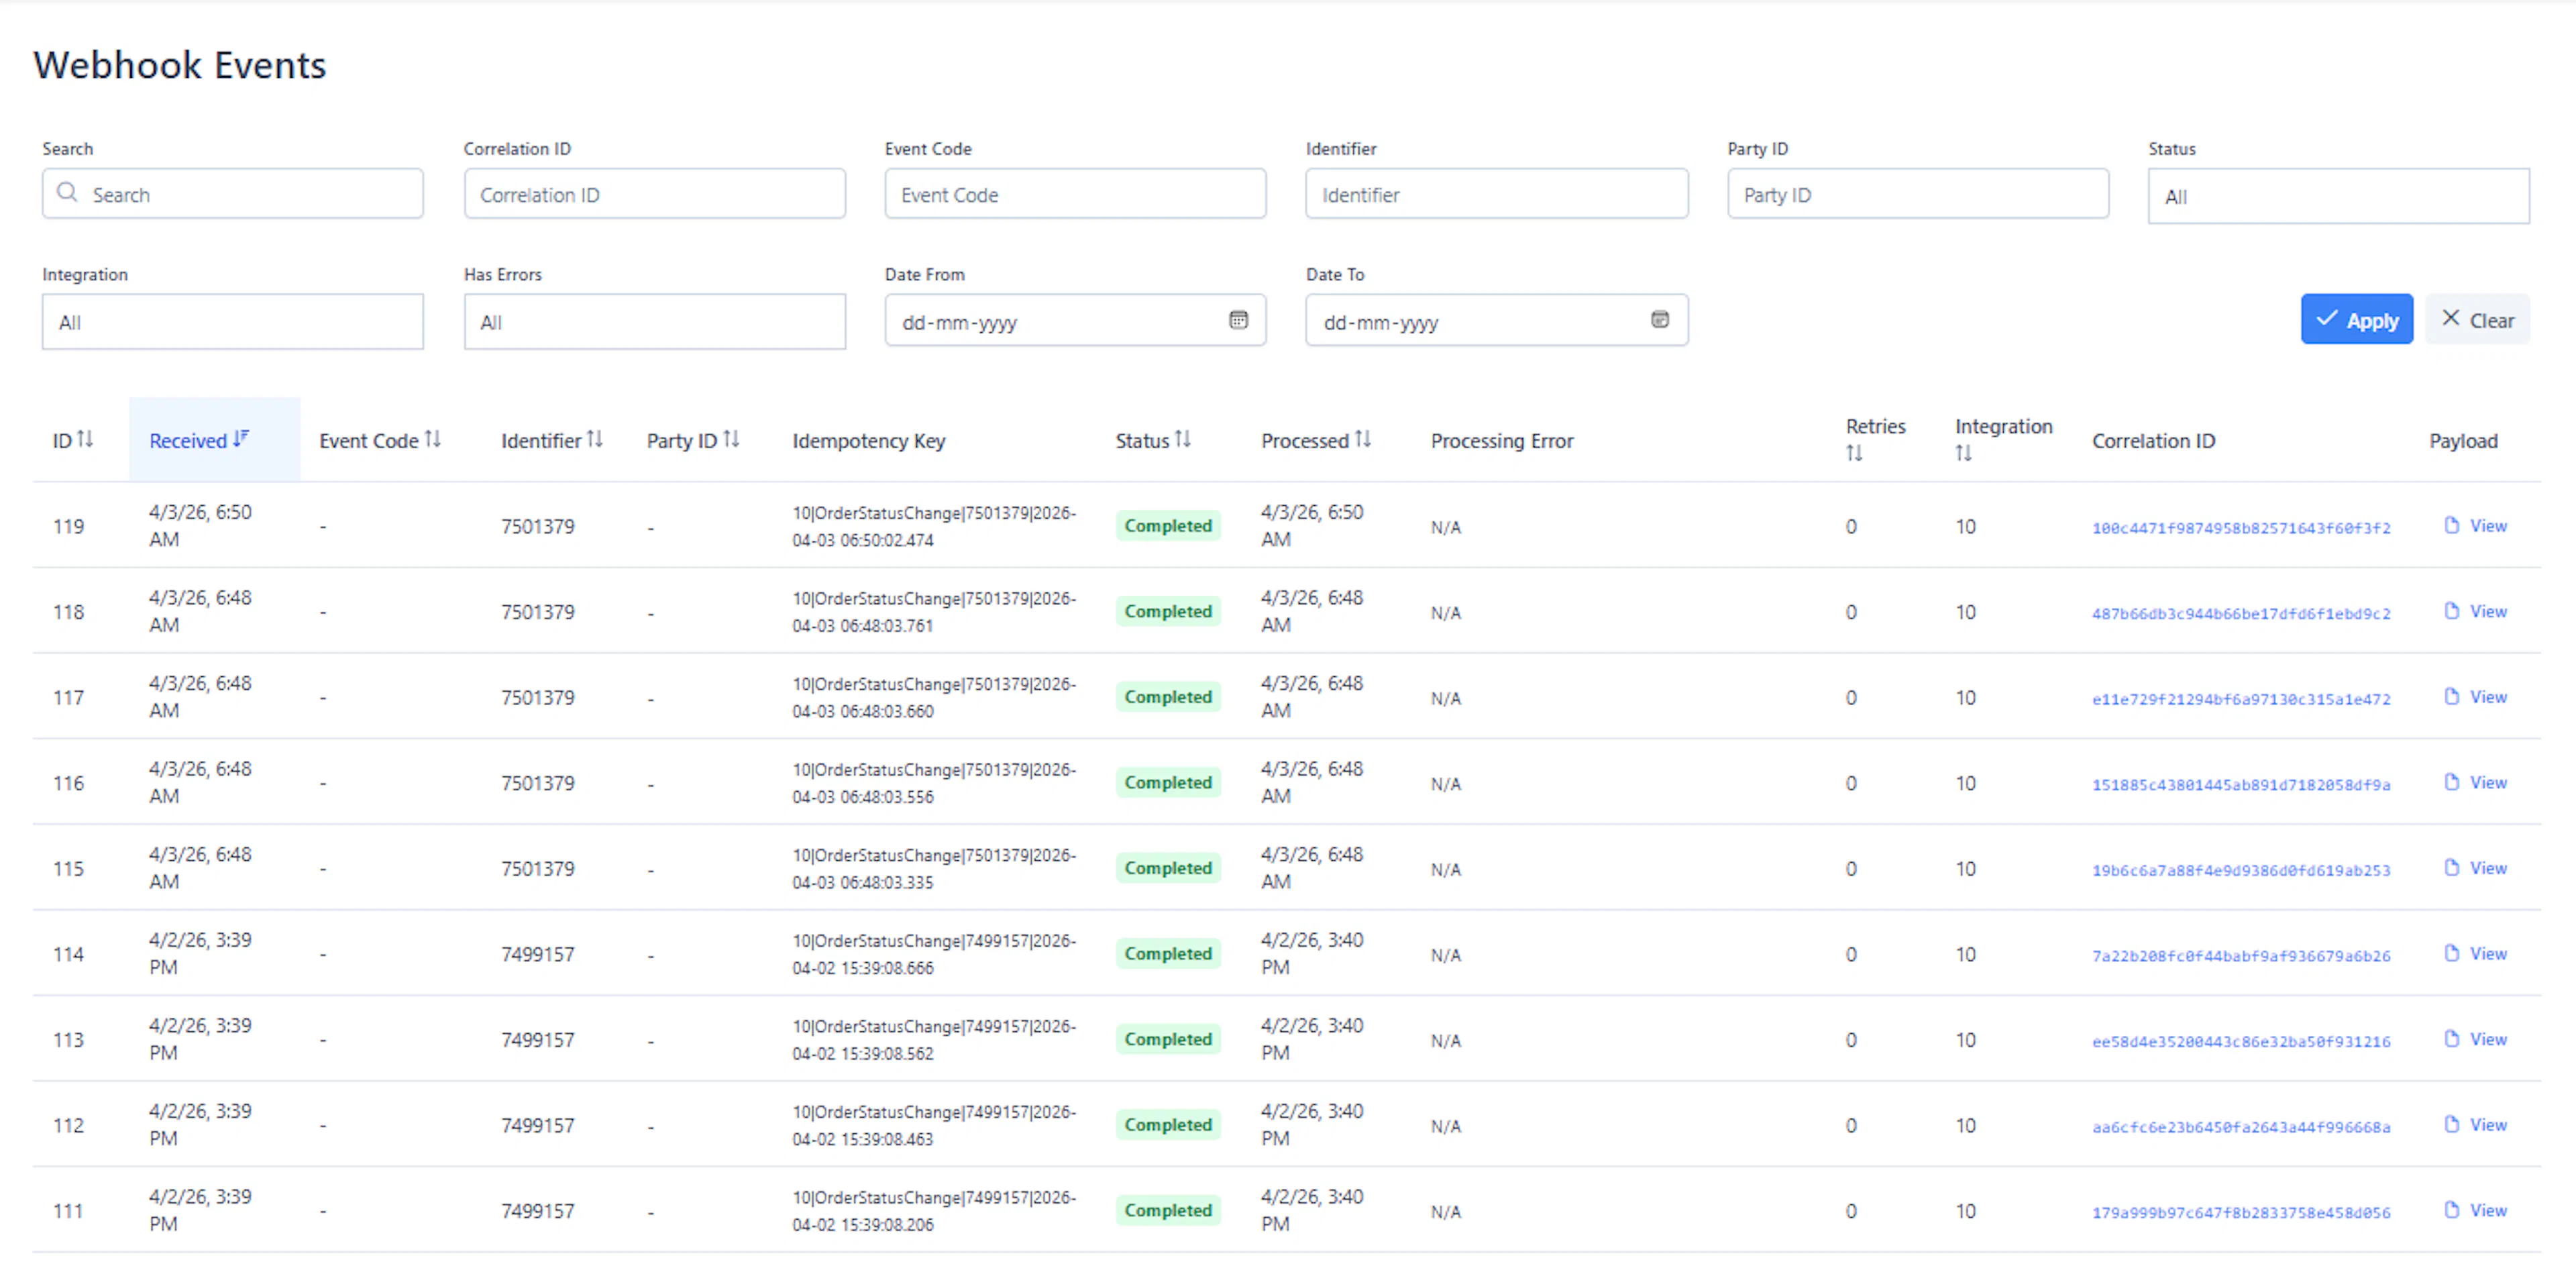
Task: Select identifier 7501379 in row 118
Action: [537, 612]
